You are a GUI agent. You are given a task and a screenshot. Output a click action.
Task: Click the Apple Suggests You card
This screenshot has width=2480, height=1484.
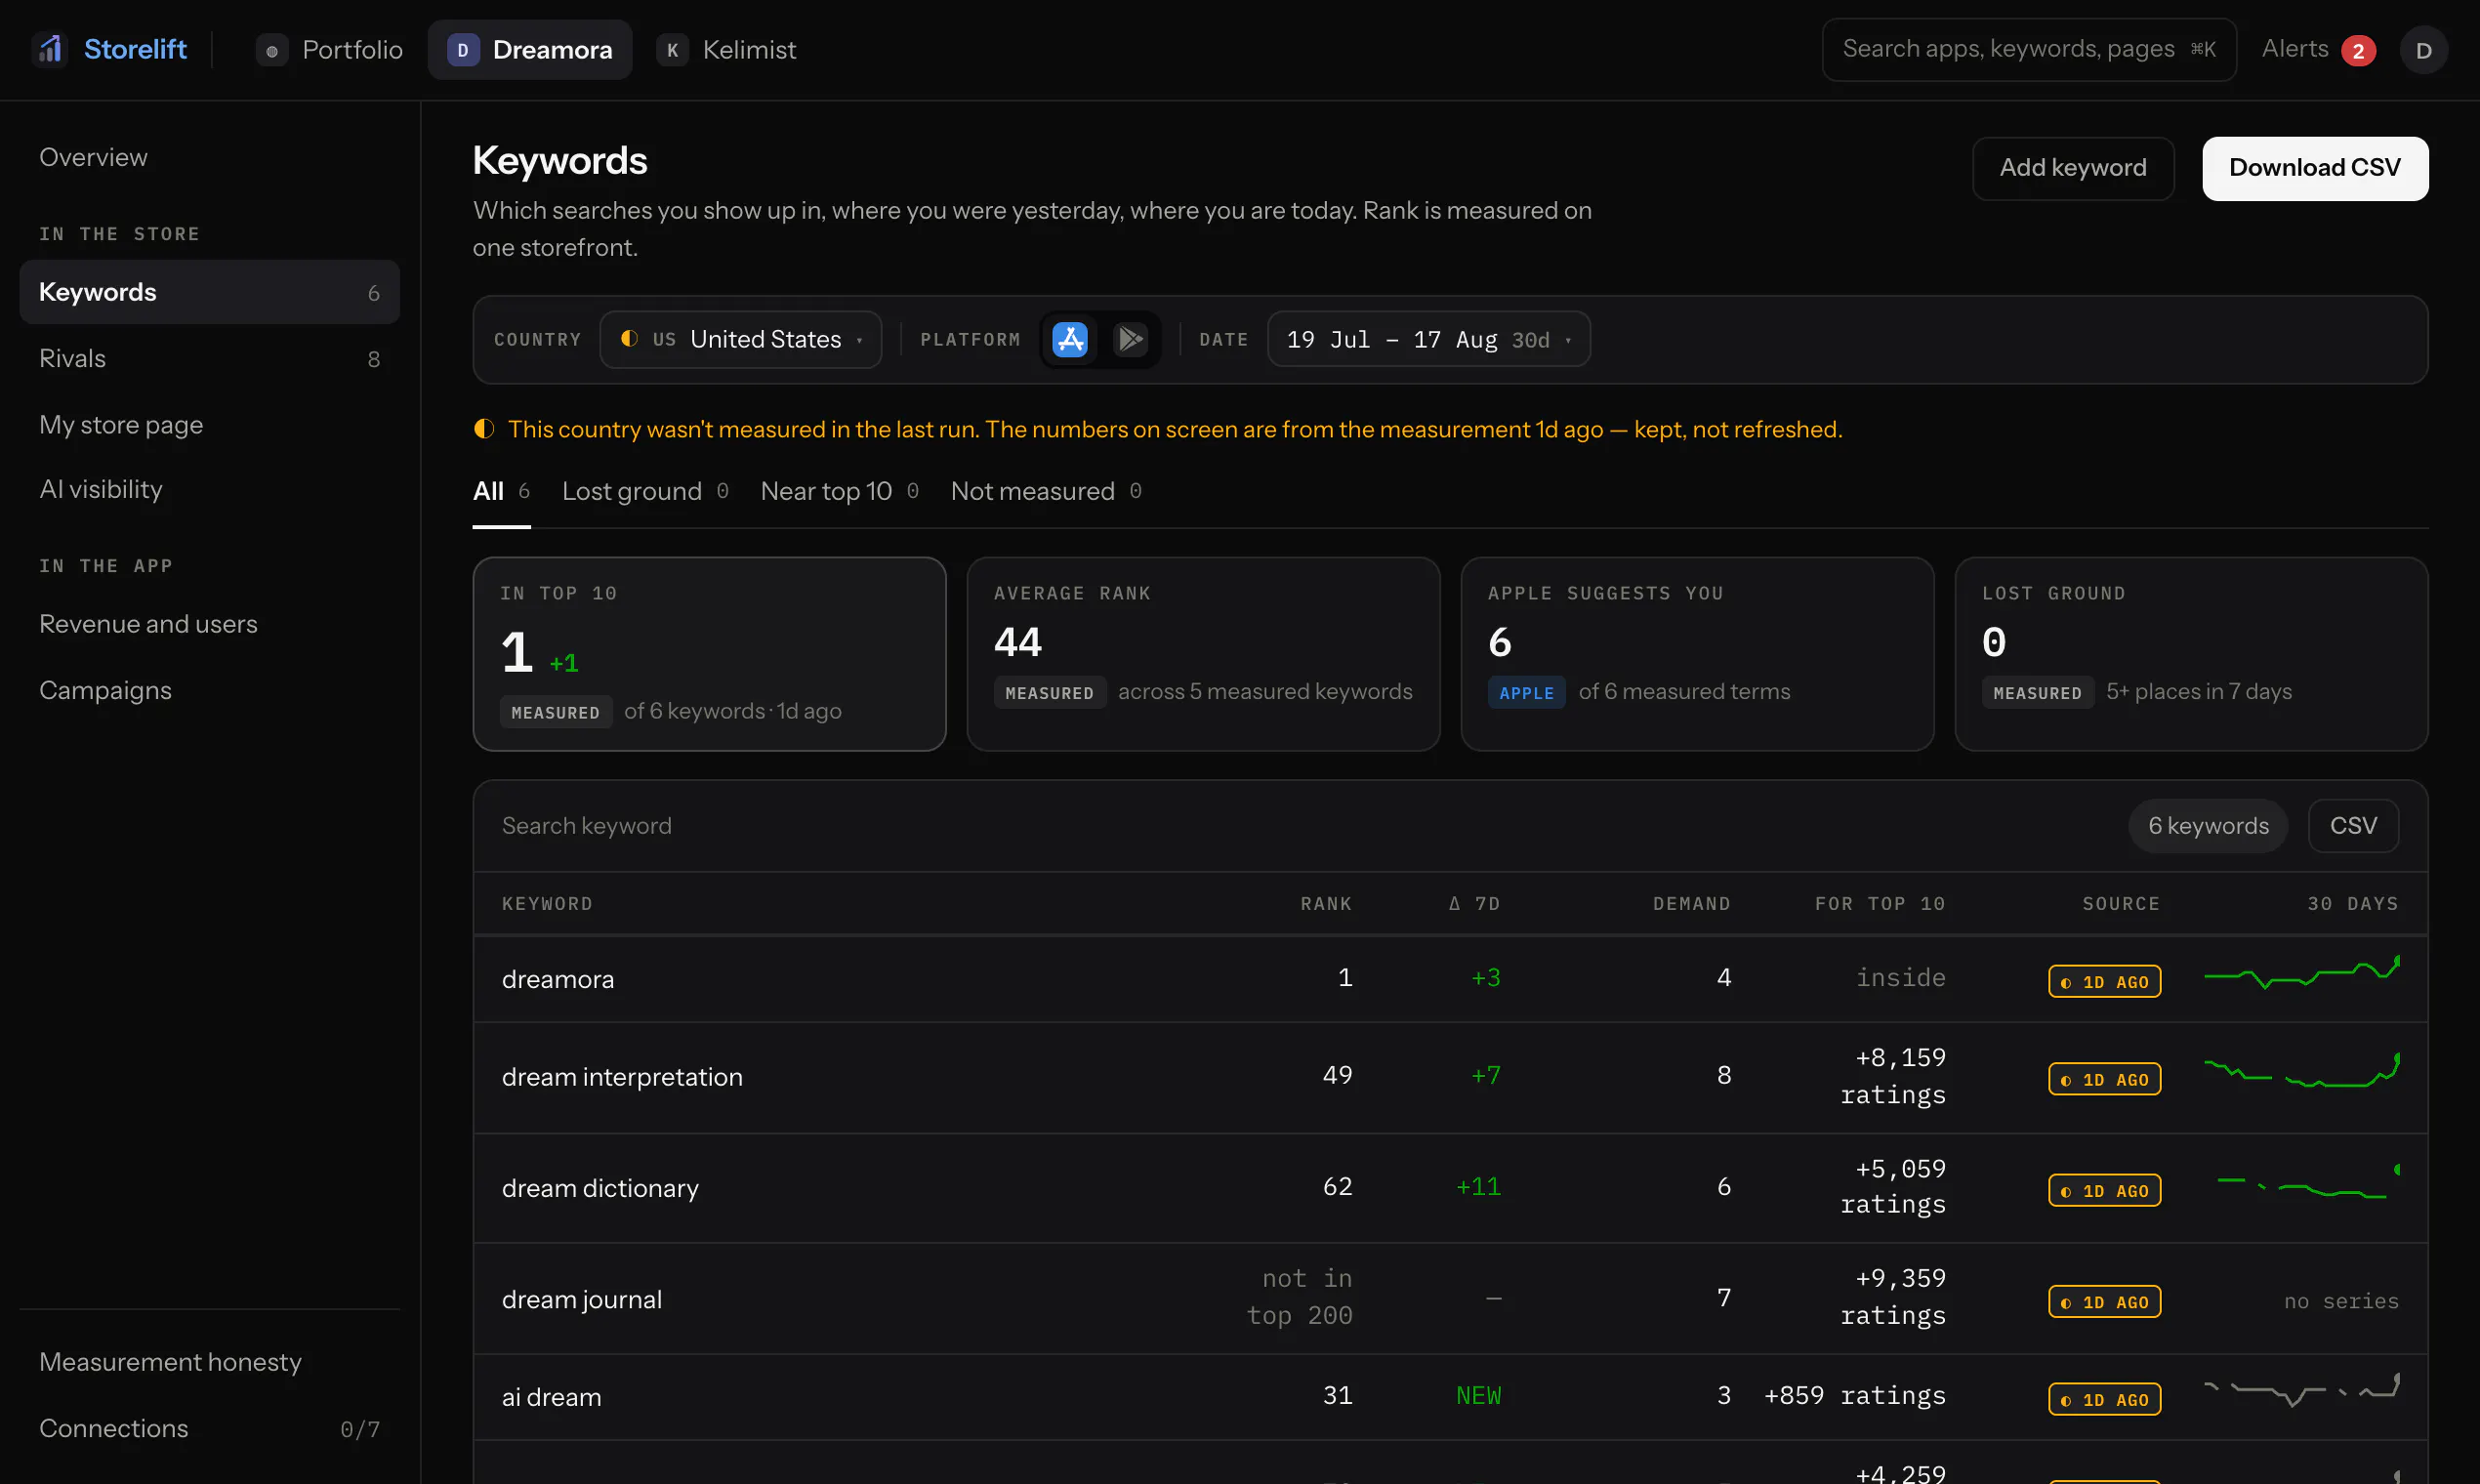tap(1697, 654)
